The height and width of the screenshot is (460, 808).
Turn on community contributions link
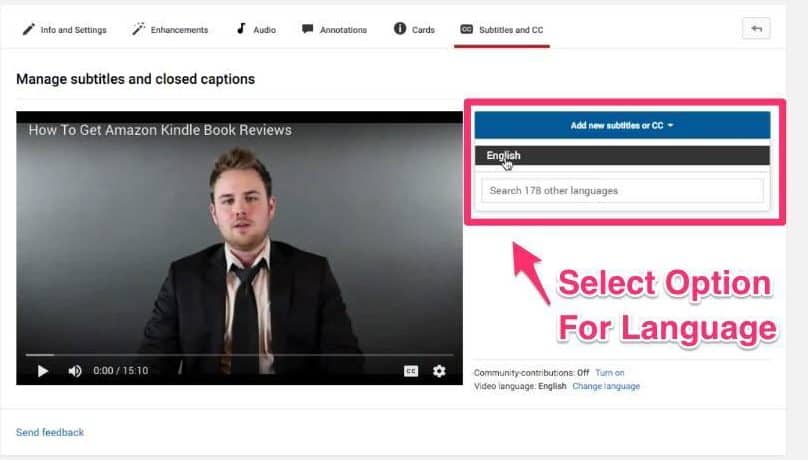click(610, 372)
